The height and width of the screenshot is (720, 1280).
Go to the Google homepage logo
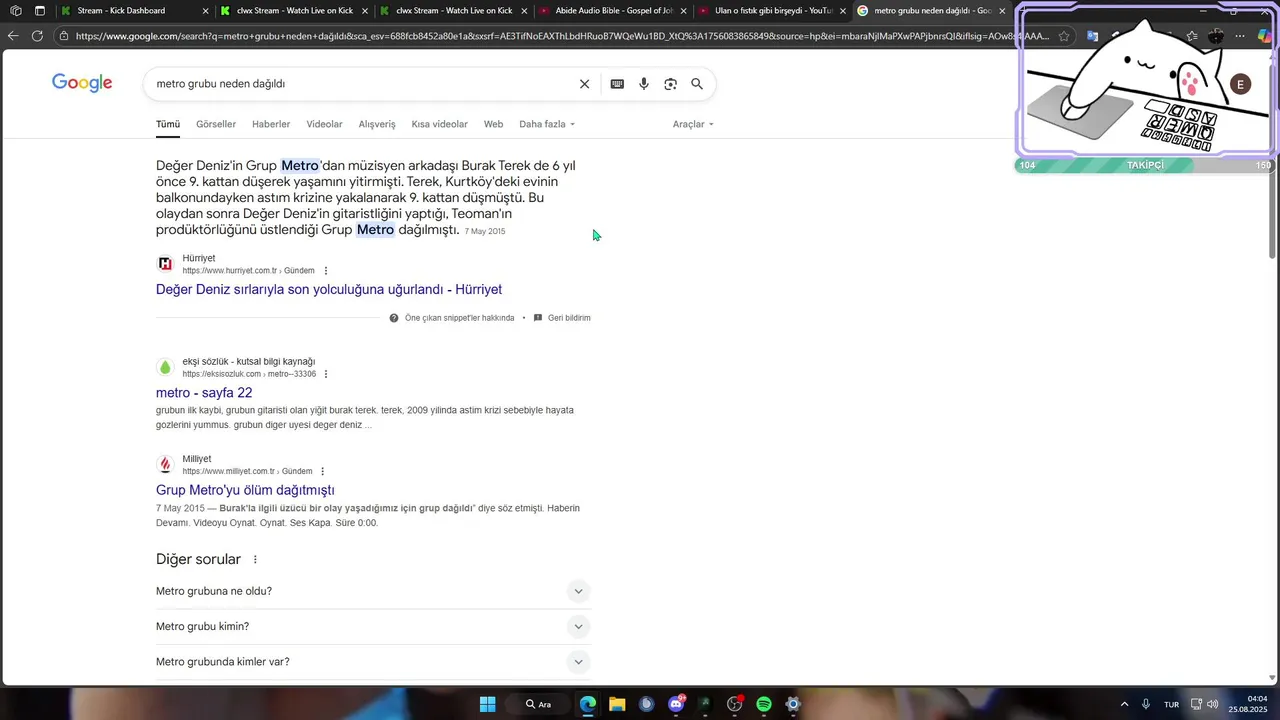(x=82, y=83)
